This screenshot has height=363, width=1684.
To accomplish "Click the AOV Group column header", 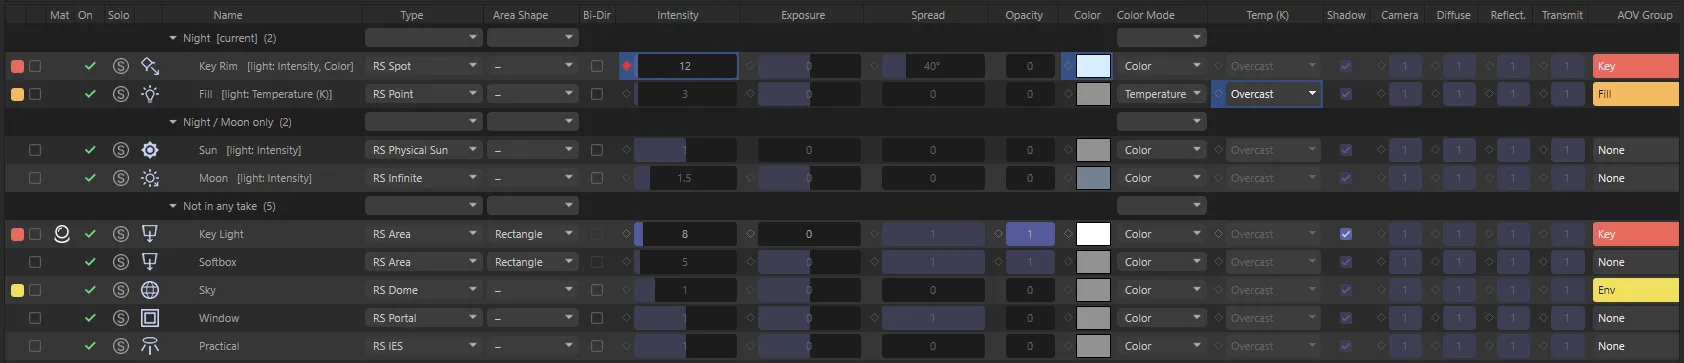I will [x=1645, y=15].
